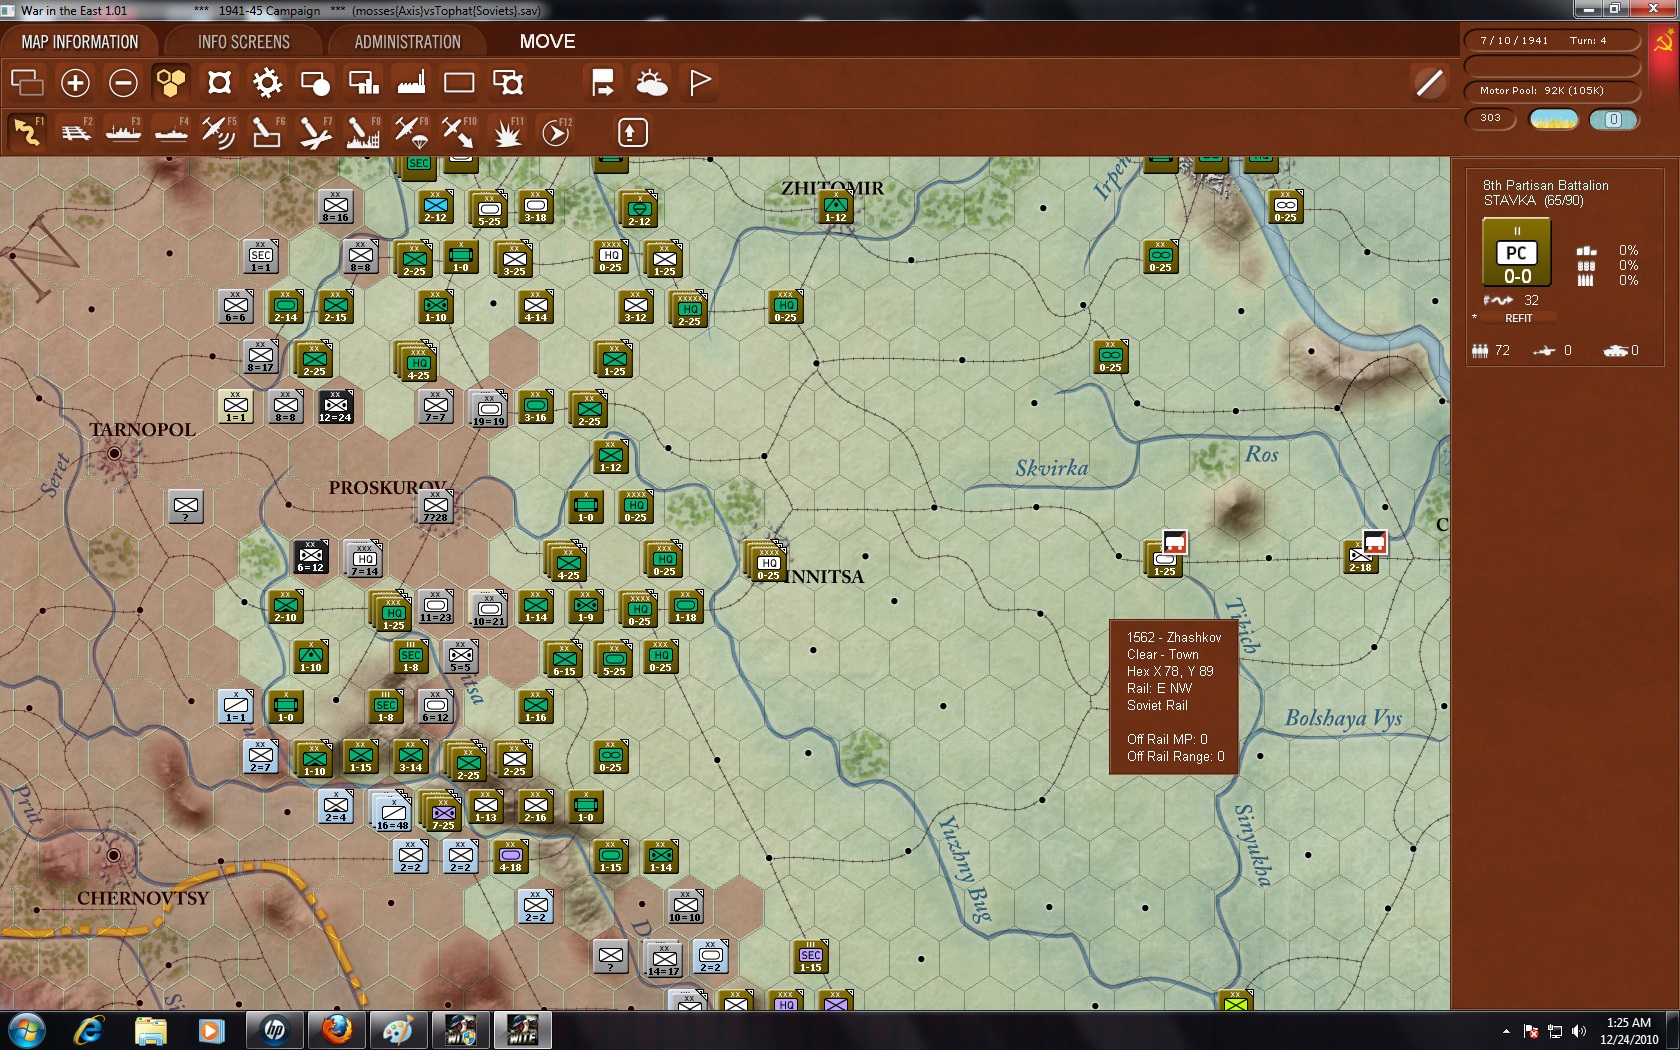Zoom in the map with plus icon
Screen dimensions: 1680x1050
[x=75, y=82]
